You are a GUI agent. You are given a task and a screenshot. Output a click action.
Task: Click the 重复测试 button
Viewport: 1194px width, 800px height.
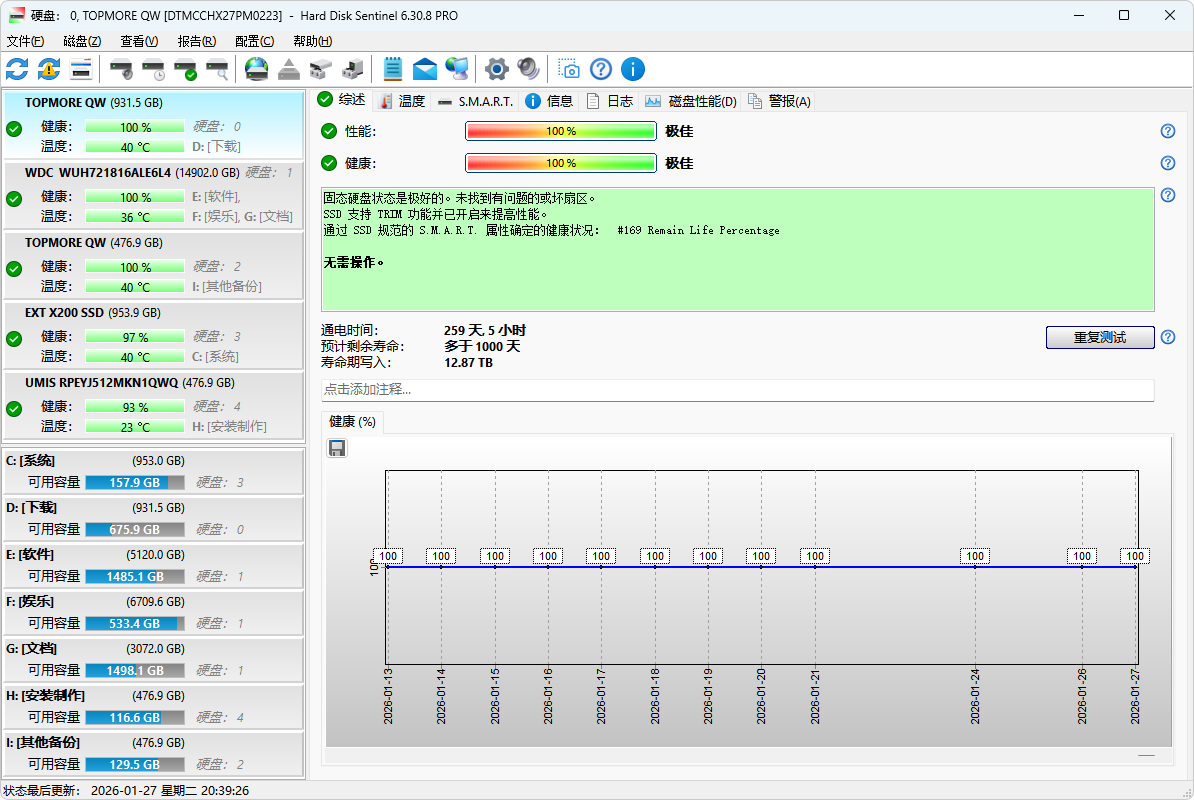pyautogui.click(x=1100, y=337)
